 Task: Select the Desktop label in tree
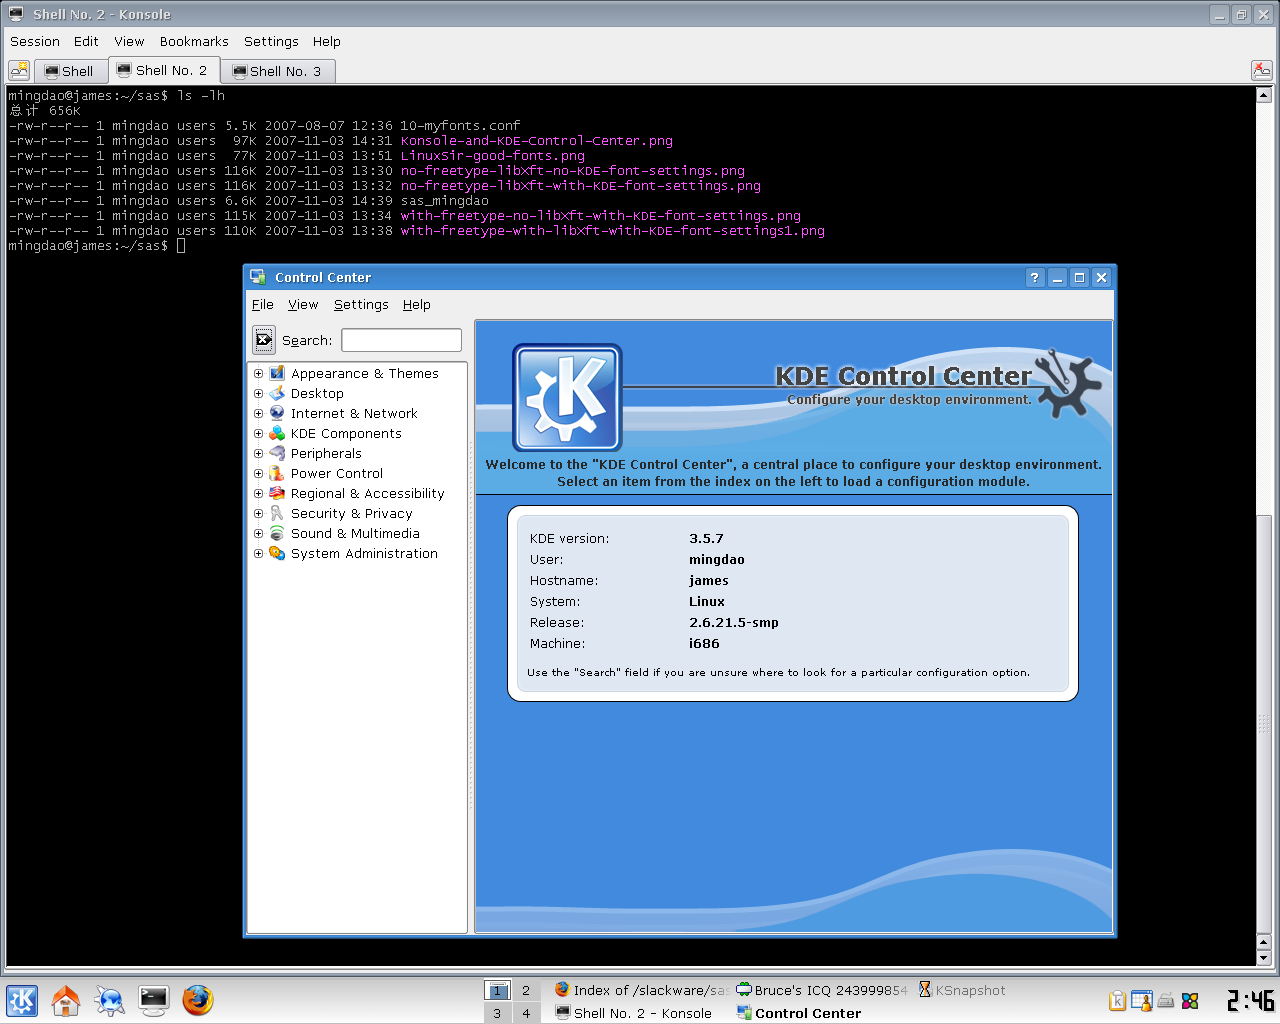click(317, 393)
